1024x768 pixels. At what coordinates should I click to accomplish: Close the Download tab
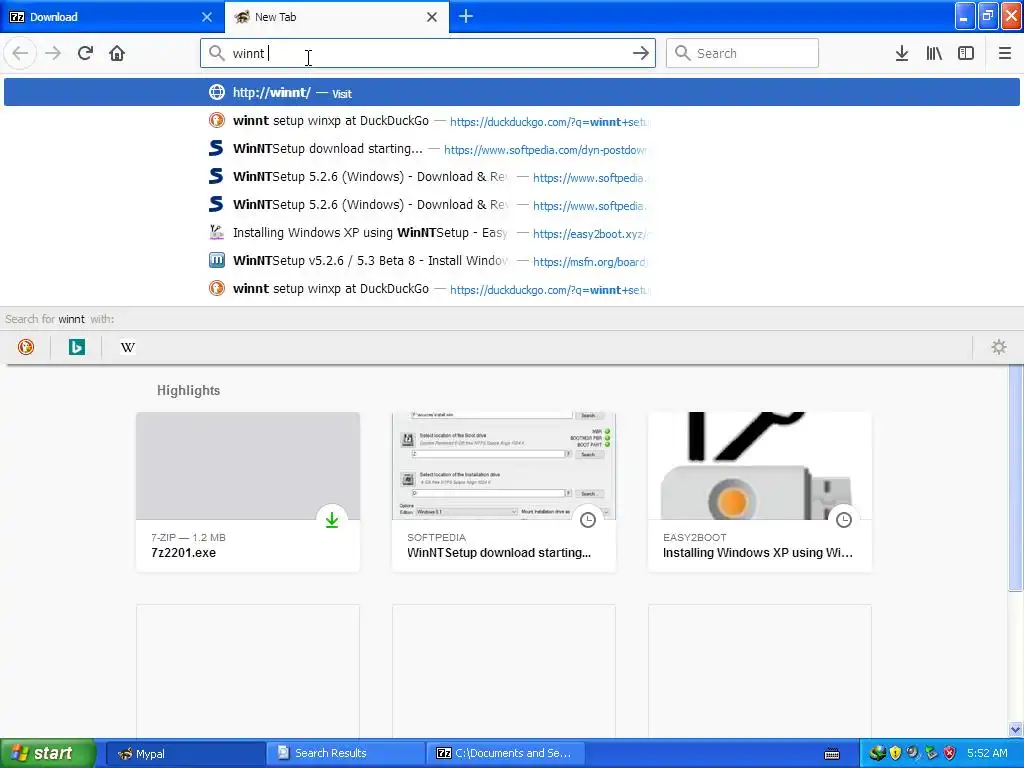[x=207, y=17]
